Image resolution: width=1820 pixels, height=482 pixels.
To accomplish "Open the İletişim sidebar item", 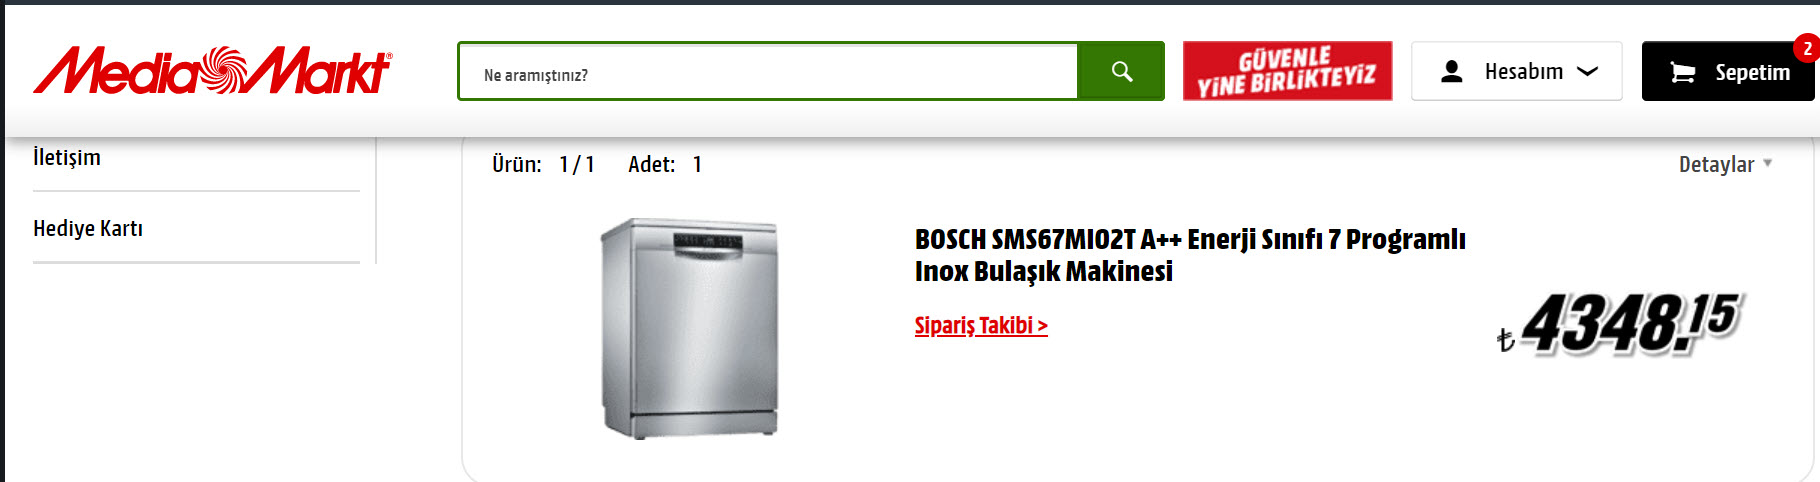I will point(67,157).
